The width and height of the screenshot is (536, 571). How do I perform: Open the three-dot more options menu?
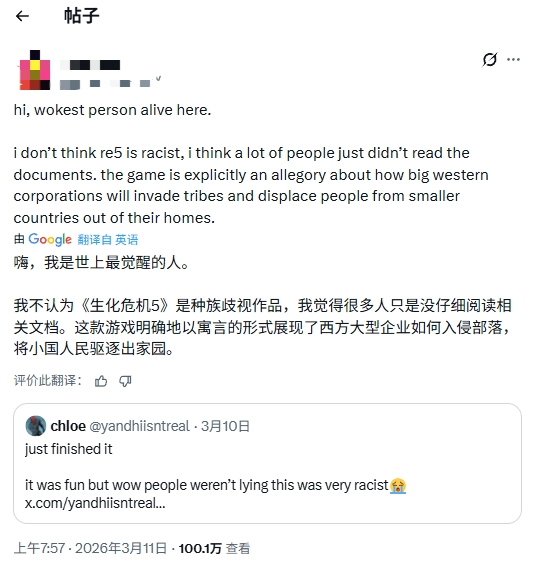click(x=513, y=59)
